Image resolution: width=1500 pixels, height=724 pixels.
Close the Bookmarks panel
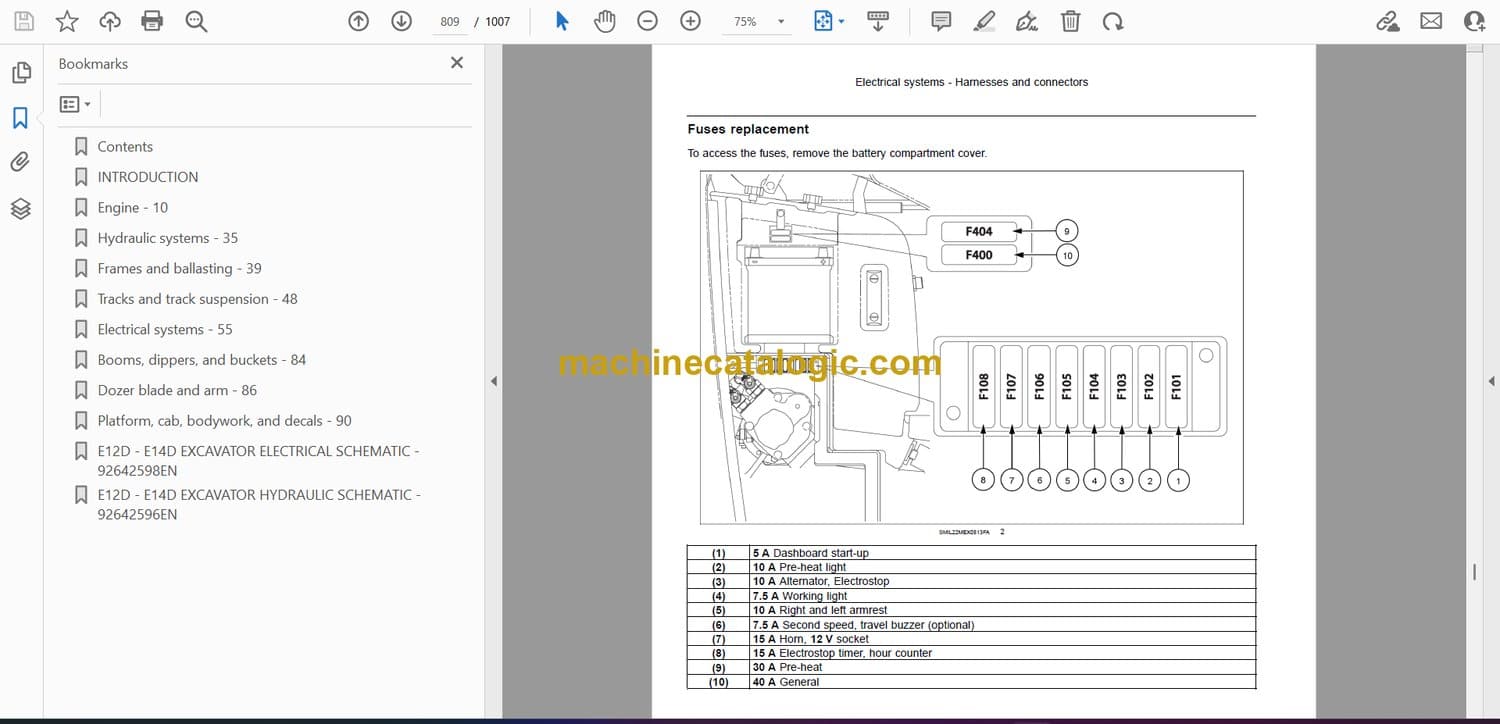[x=457, y=63]
